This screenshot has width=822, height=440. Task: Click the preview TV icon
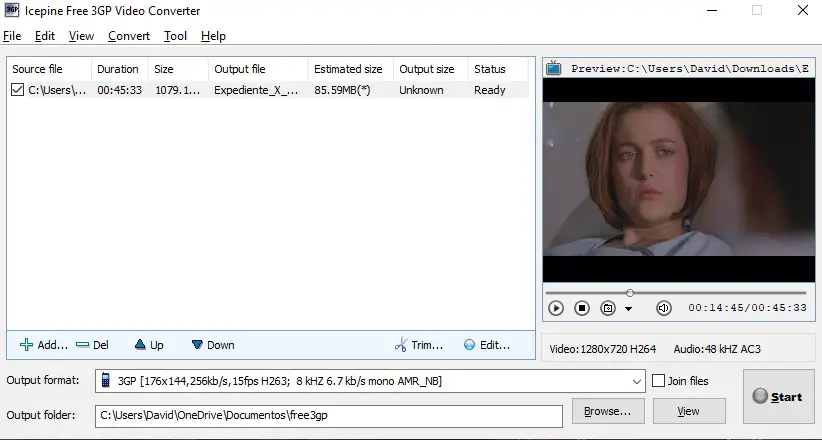pos(554,68)
